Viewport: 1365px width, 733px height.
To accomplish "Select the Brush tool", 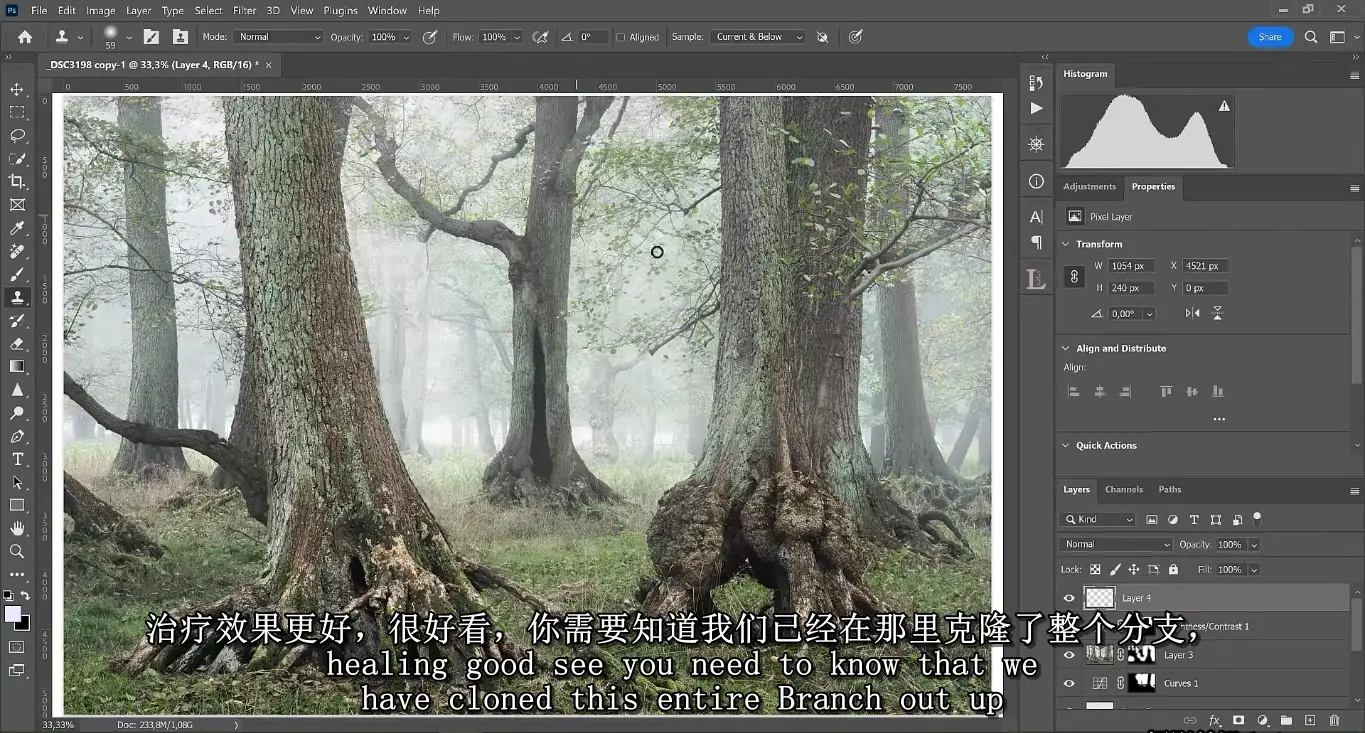I will [x=17, y=274].
